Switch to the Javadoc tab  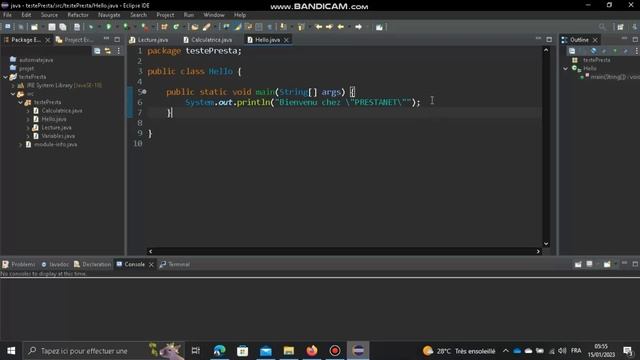click(x=55, y=264)
